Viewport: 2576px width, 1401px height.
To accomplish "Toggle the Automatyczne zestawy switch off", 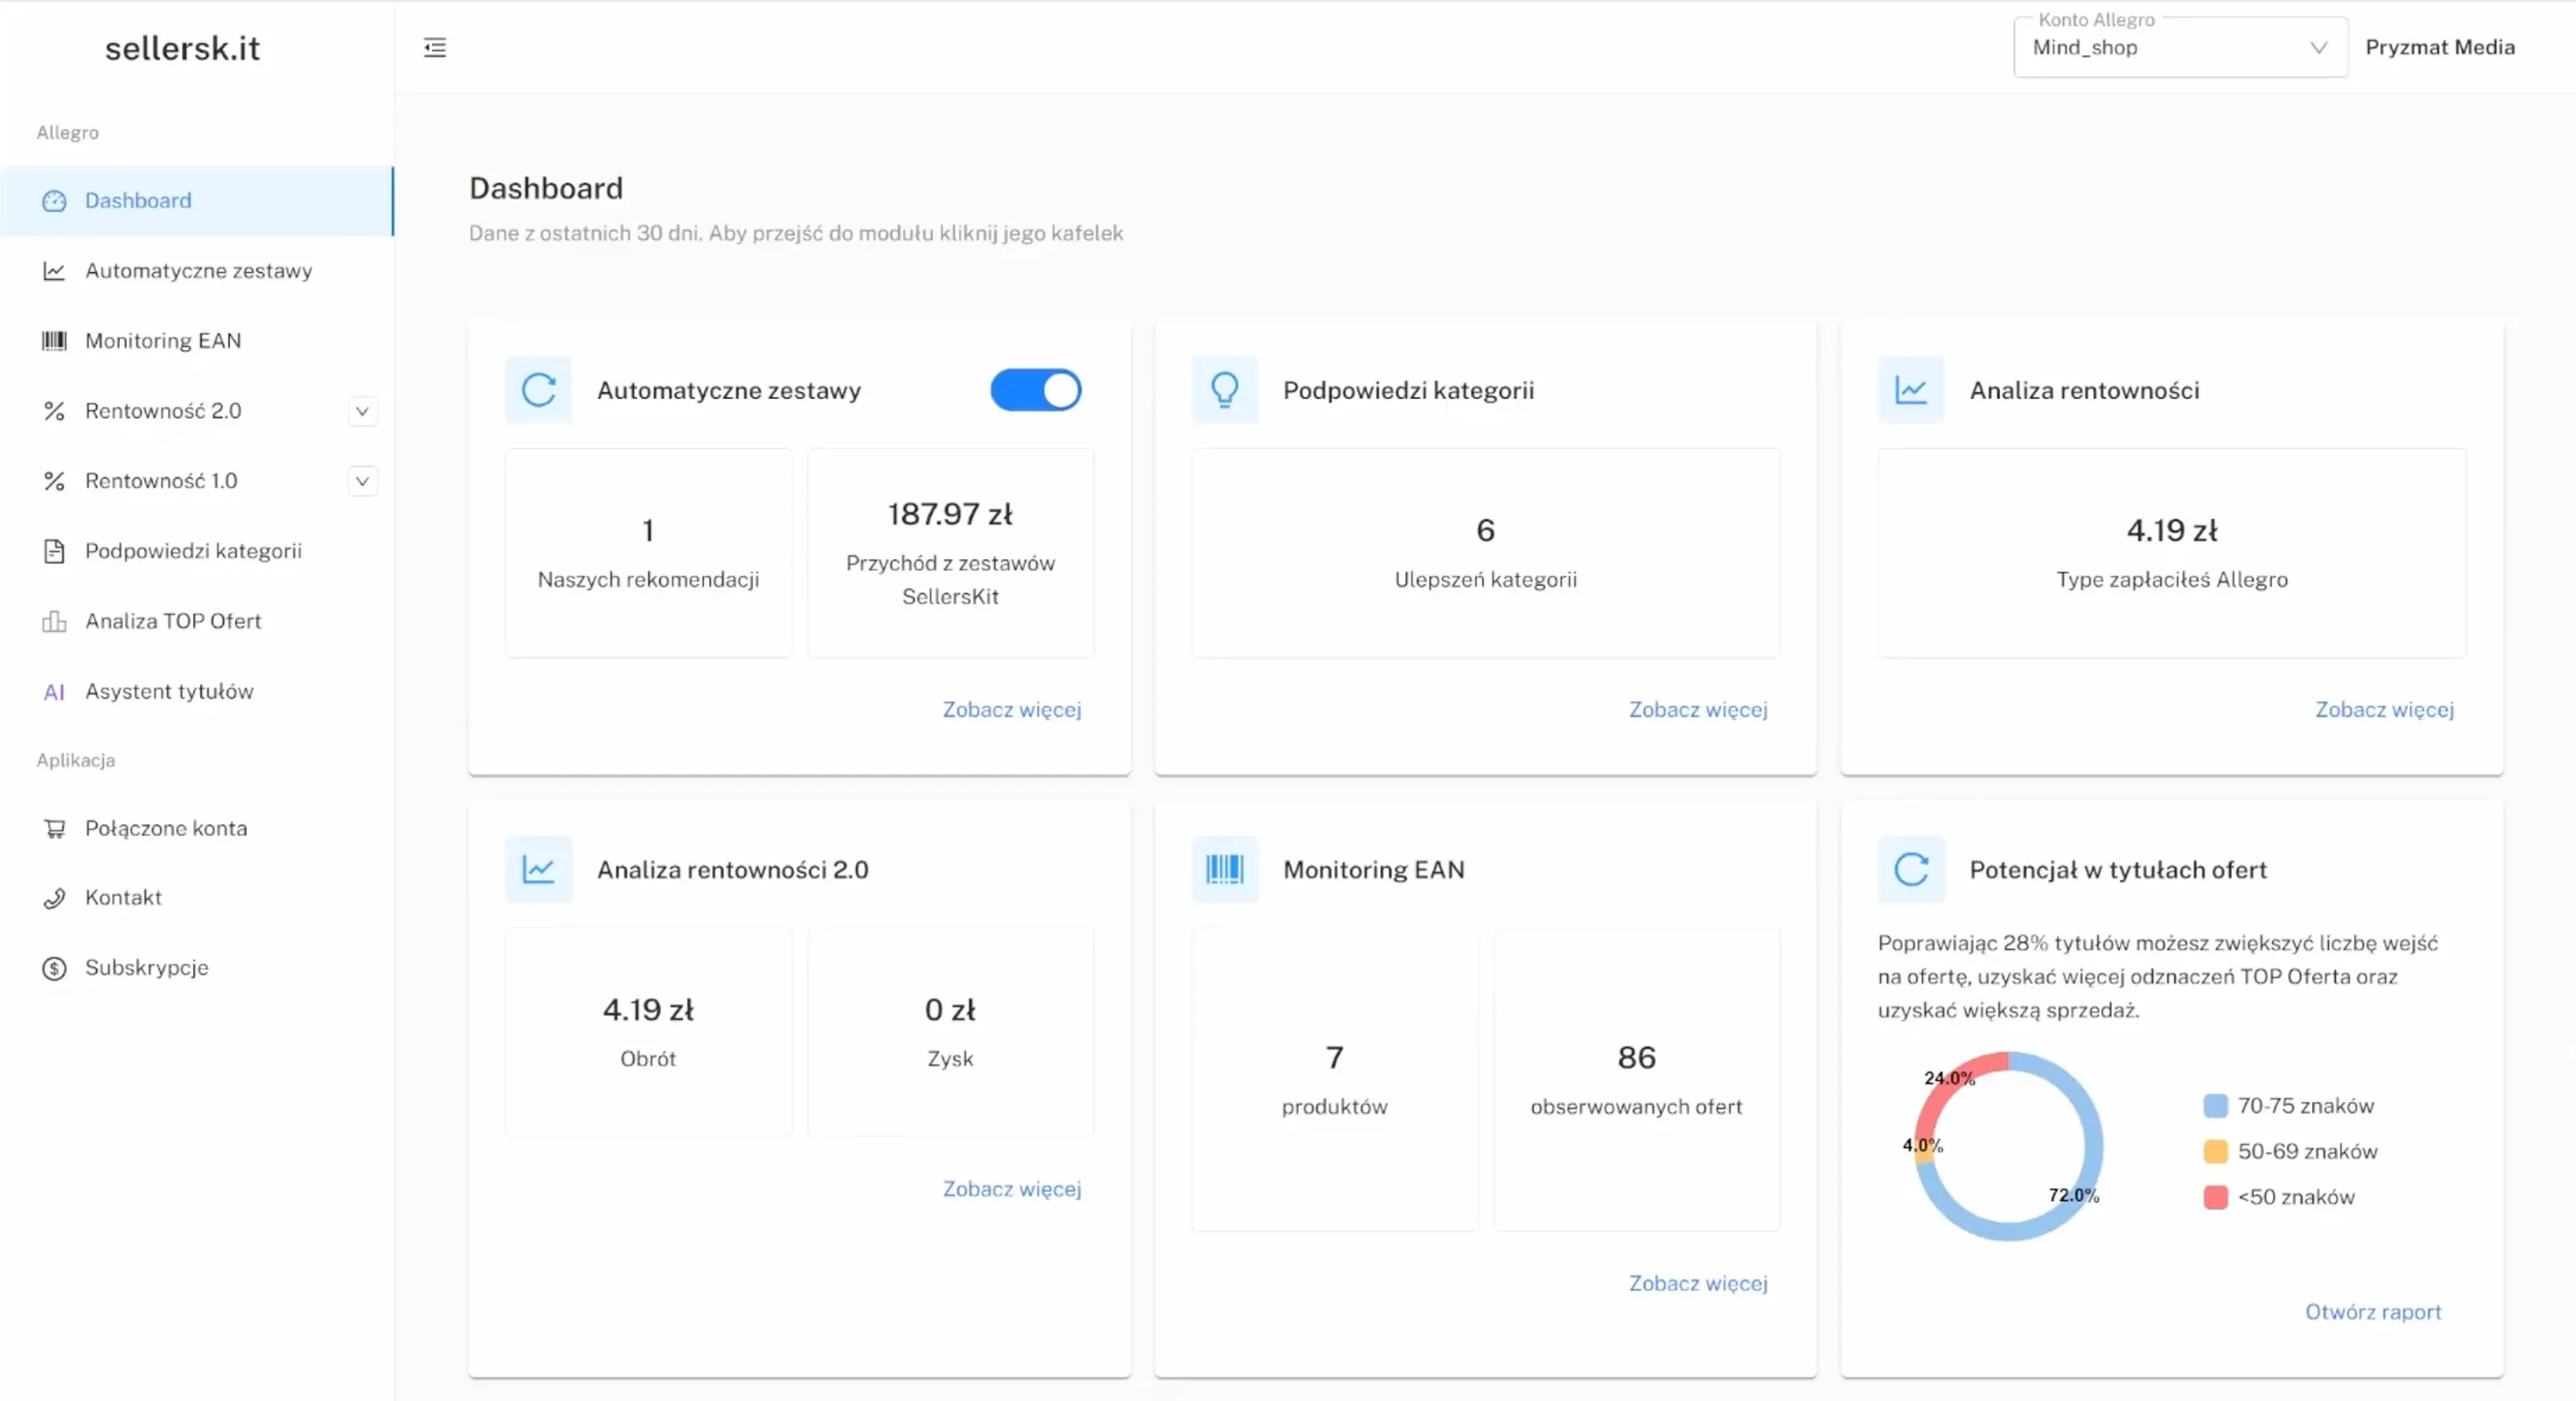I will [1035, 390].
